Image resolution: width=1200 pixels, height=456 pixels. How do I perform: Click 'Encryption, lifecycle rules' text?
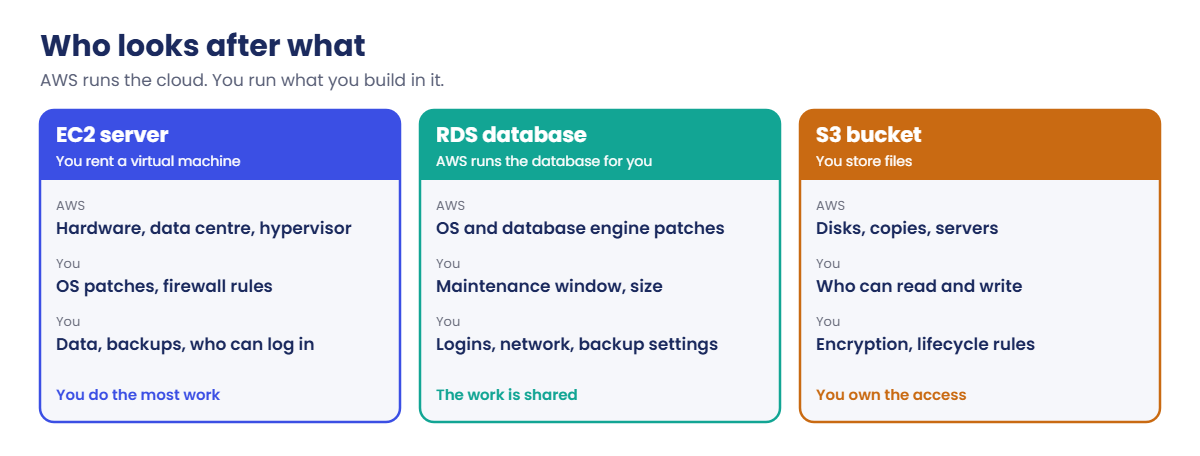click(x=925, y=344)
